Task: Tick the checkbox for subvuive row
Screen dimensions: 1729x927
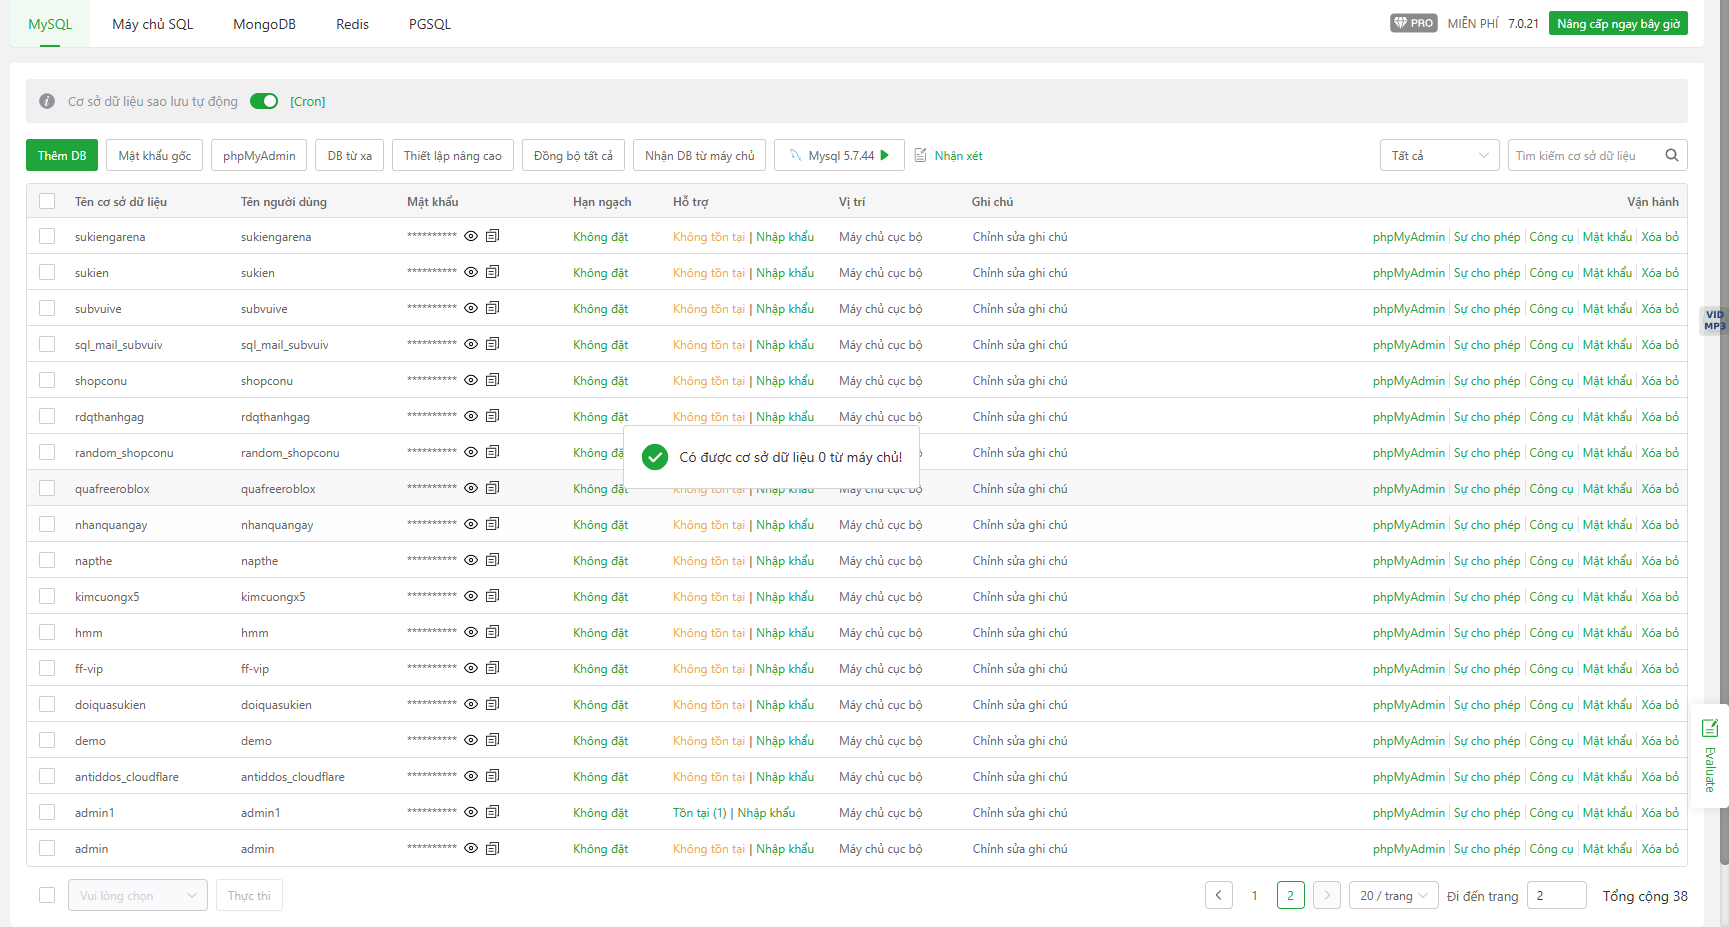Action: tap(47, 308)
